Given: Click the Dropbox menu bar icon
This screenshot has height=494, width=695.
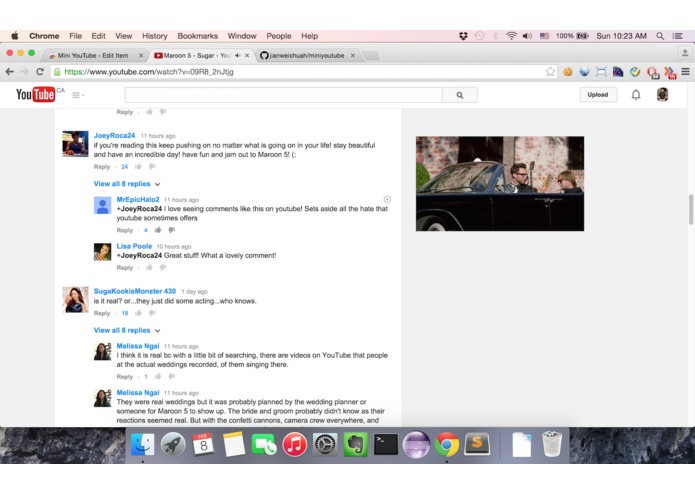Looking at the screenshot, I should click(463, 36).
